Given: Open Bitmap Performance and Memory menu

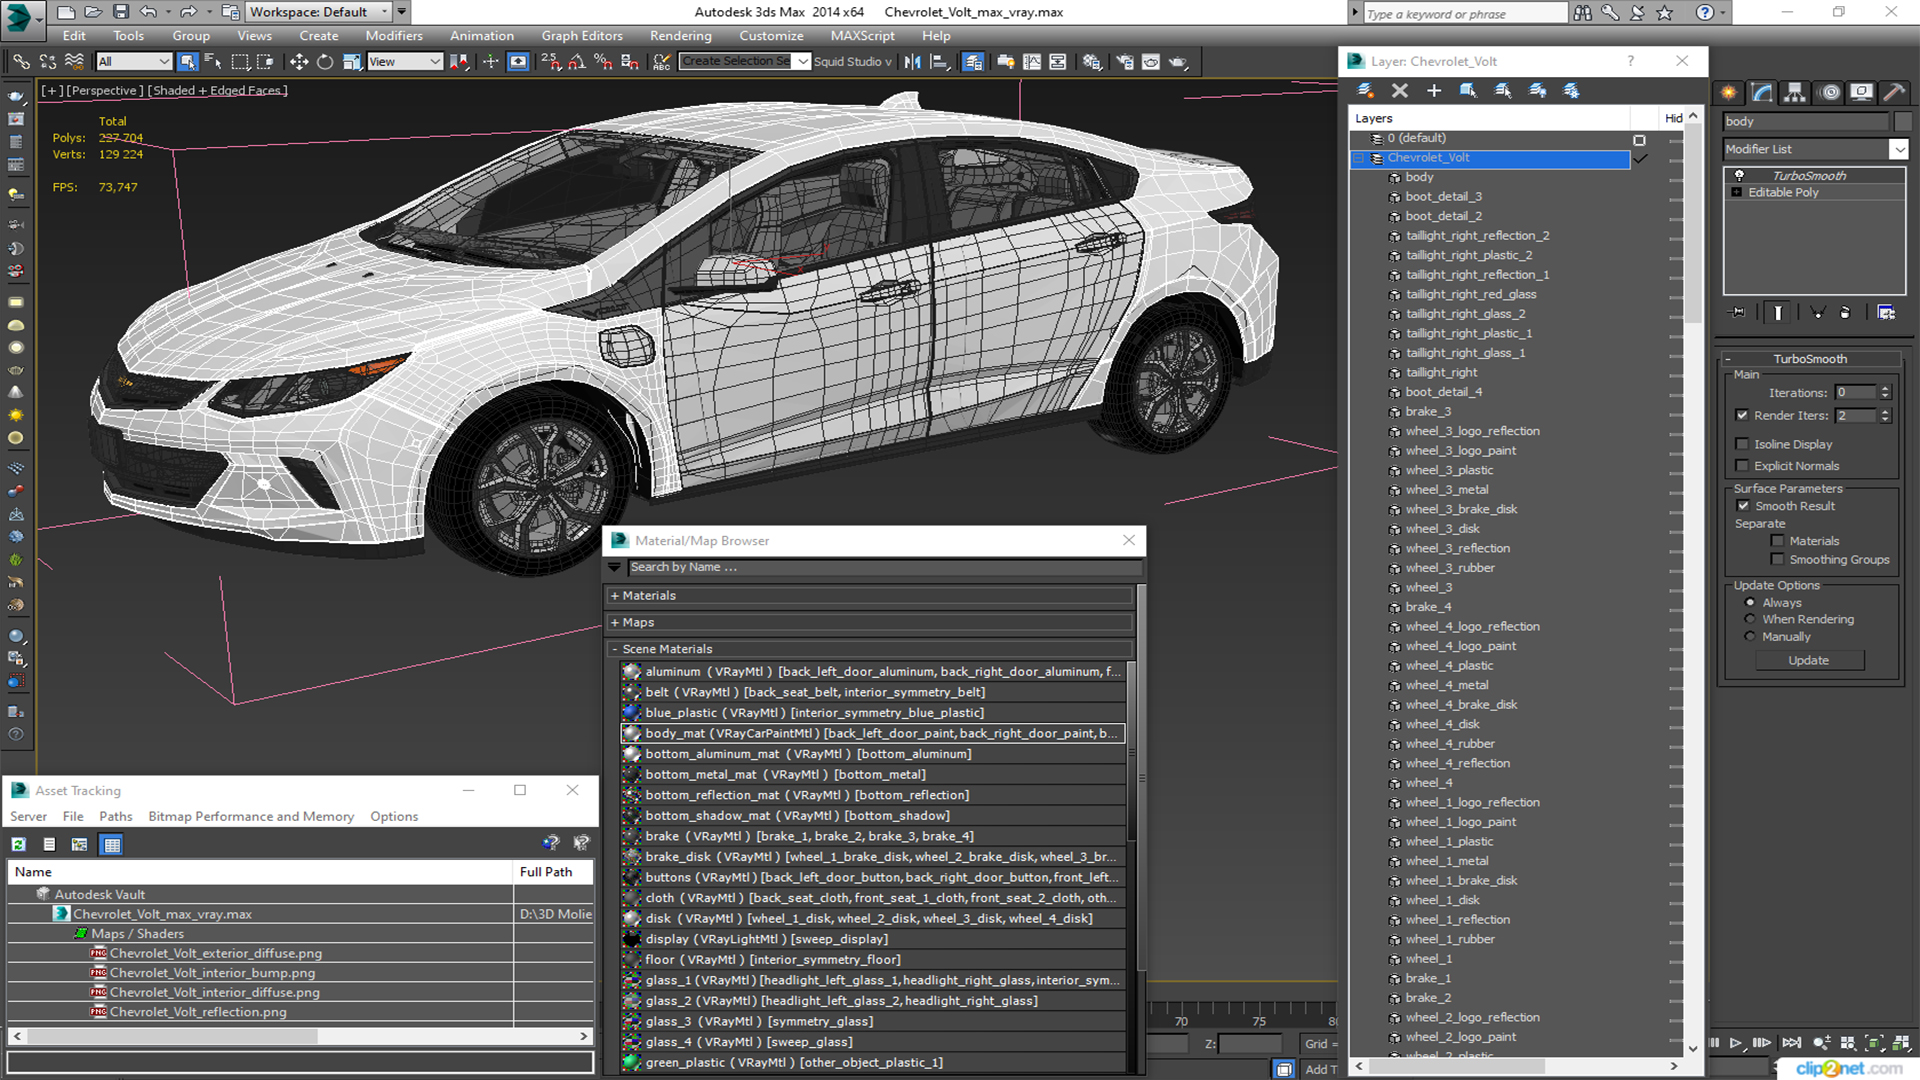Looking at the screenshot, I should [251, 817].
